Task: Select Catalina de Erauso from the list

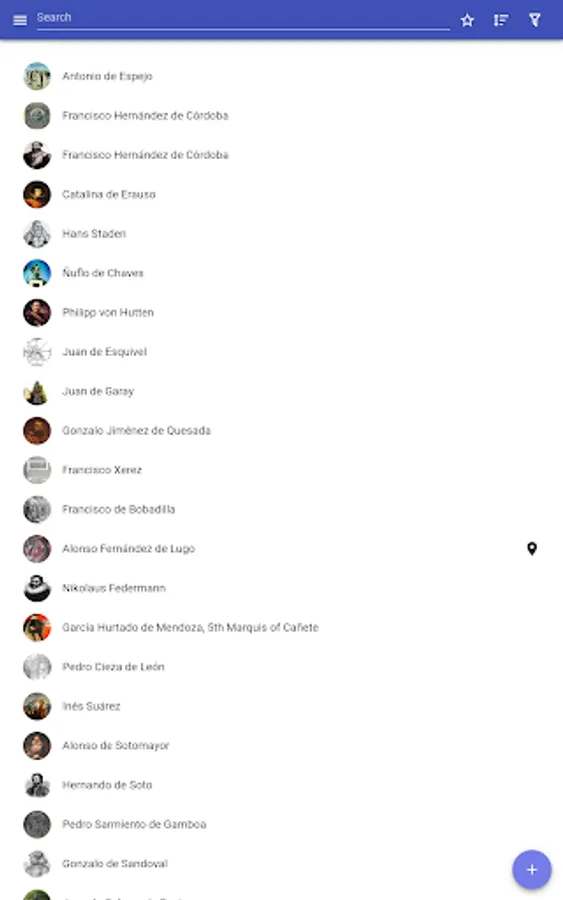Action: pyautogui.click(x=281, y=195)
